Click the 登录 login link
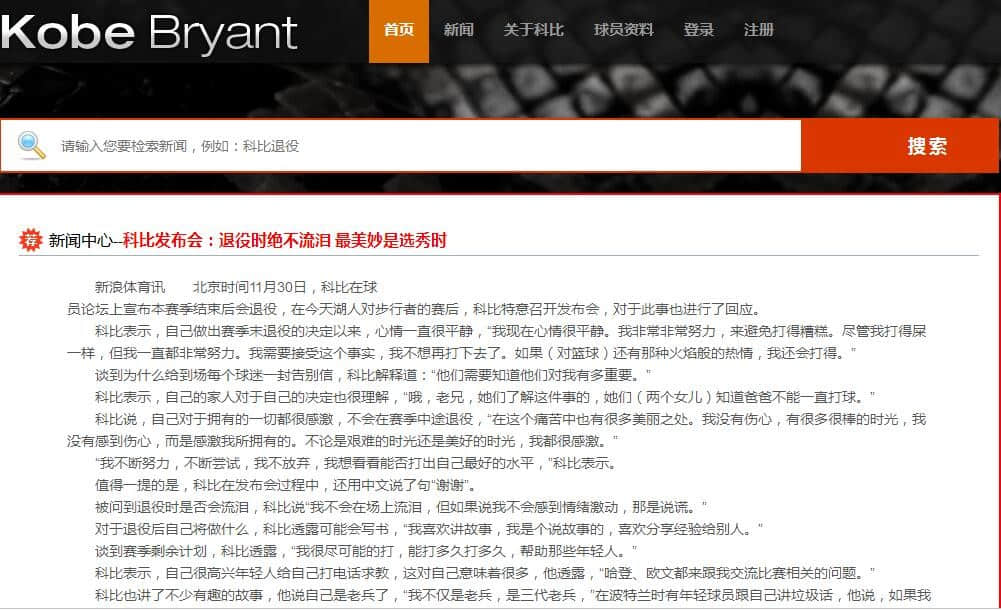The width and height of the screenshot is (1001, 610). point(698,30)
